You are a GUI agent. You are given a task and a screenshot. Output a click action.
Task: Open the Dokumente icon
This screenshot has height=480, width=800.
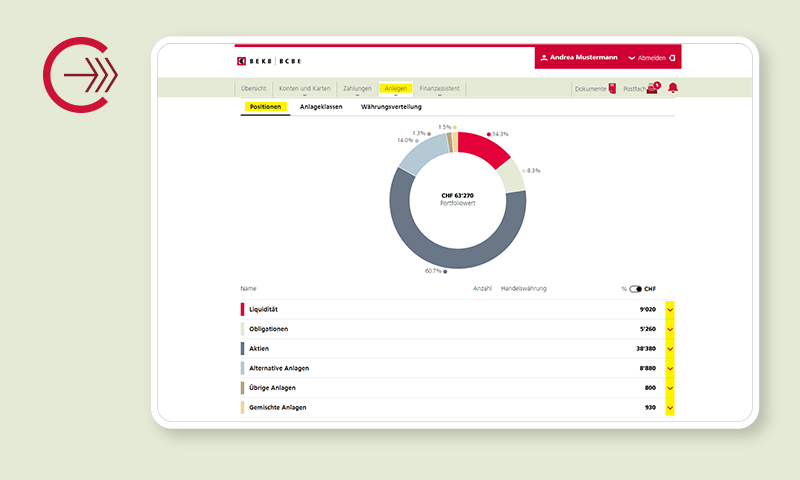tap(612, 88)
